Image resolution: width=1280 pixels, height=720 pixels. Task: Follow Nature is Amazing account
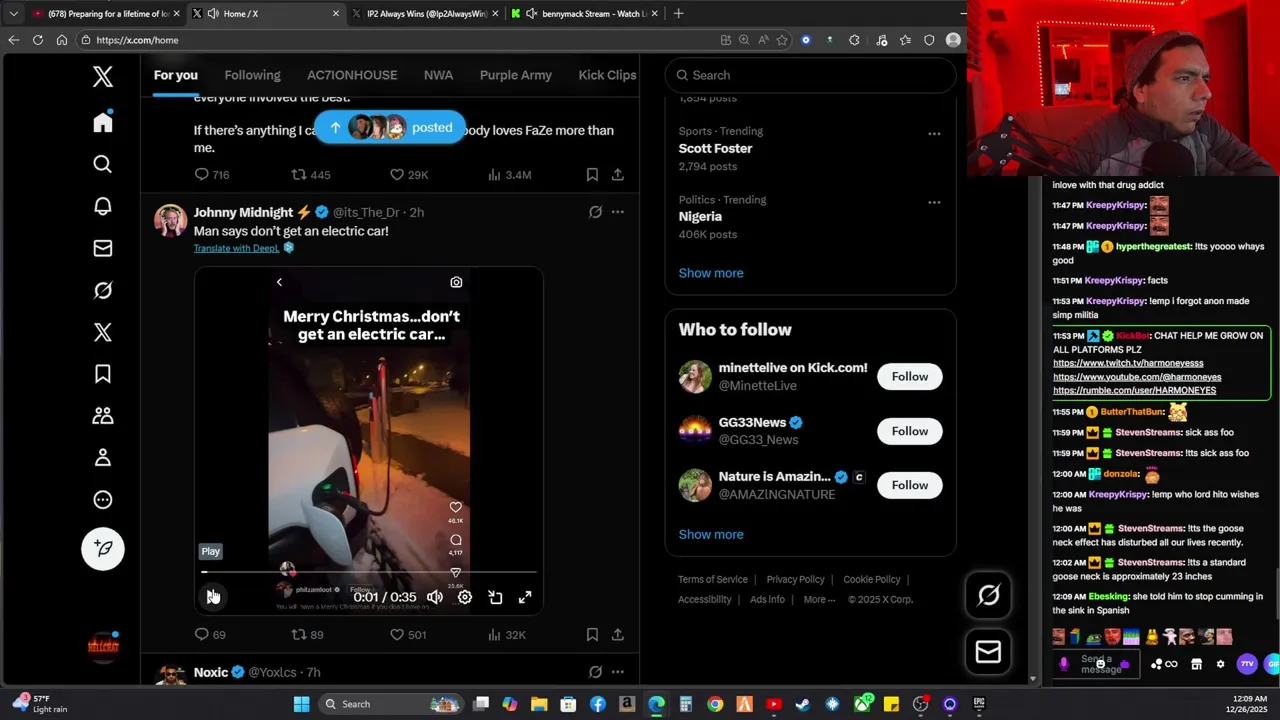[910, 485]
